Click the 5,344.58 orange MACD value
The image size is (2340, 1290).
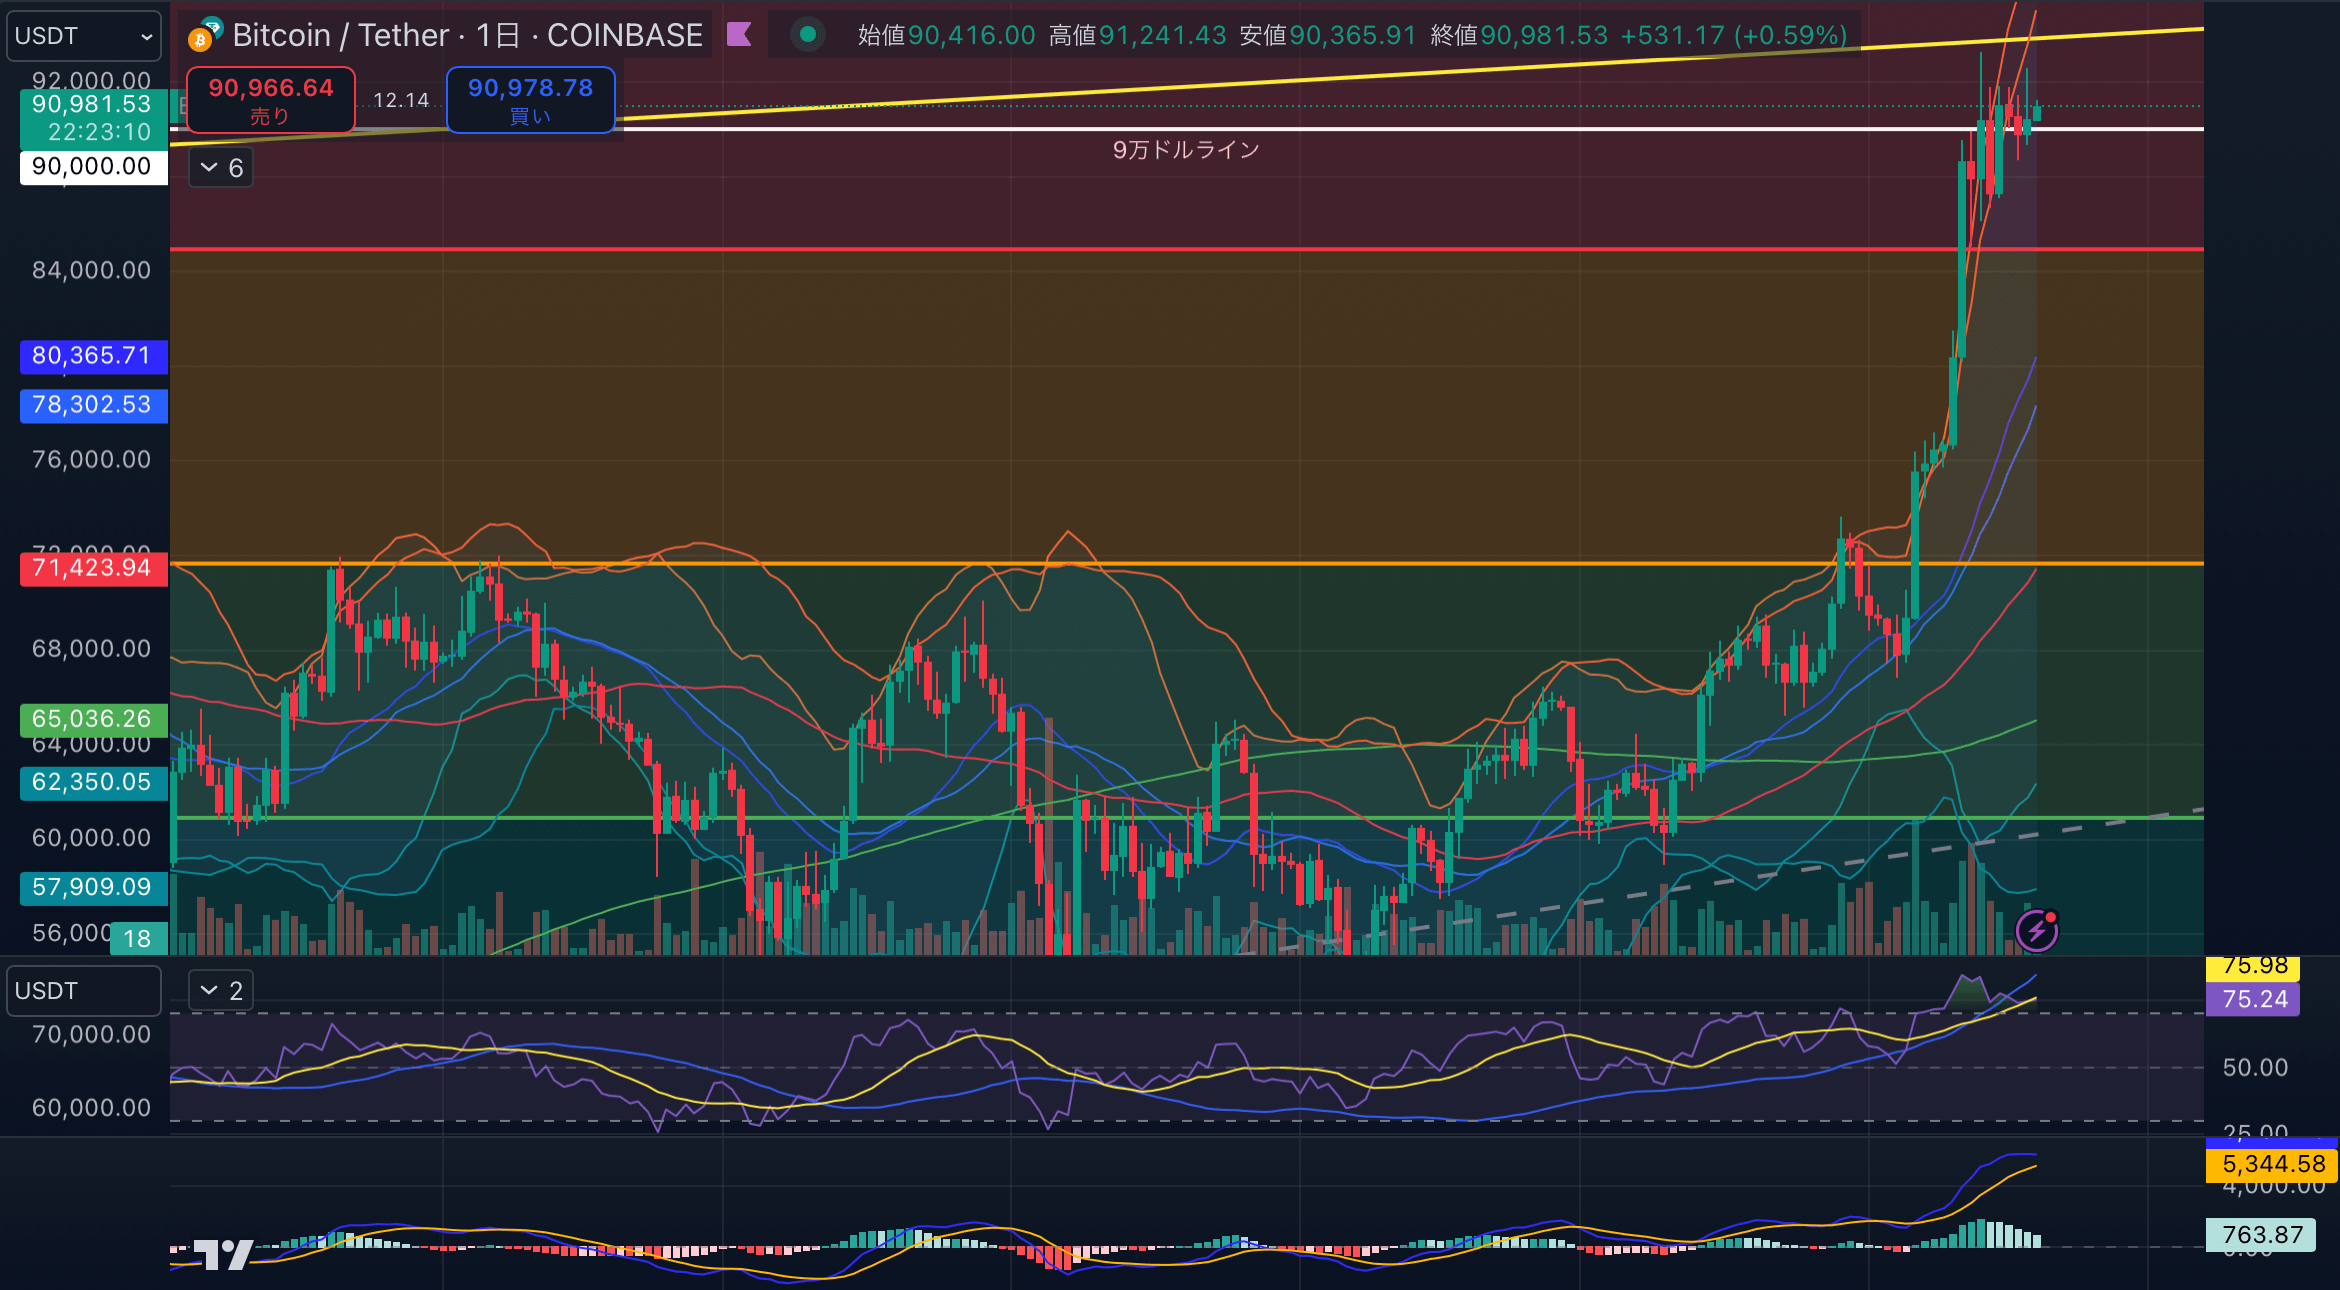[x=2272, y=1164]
